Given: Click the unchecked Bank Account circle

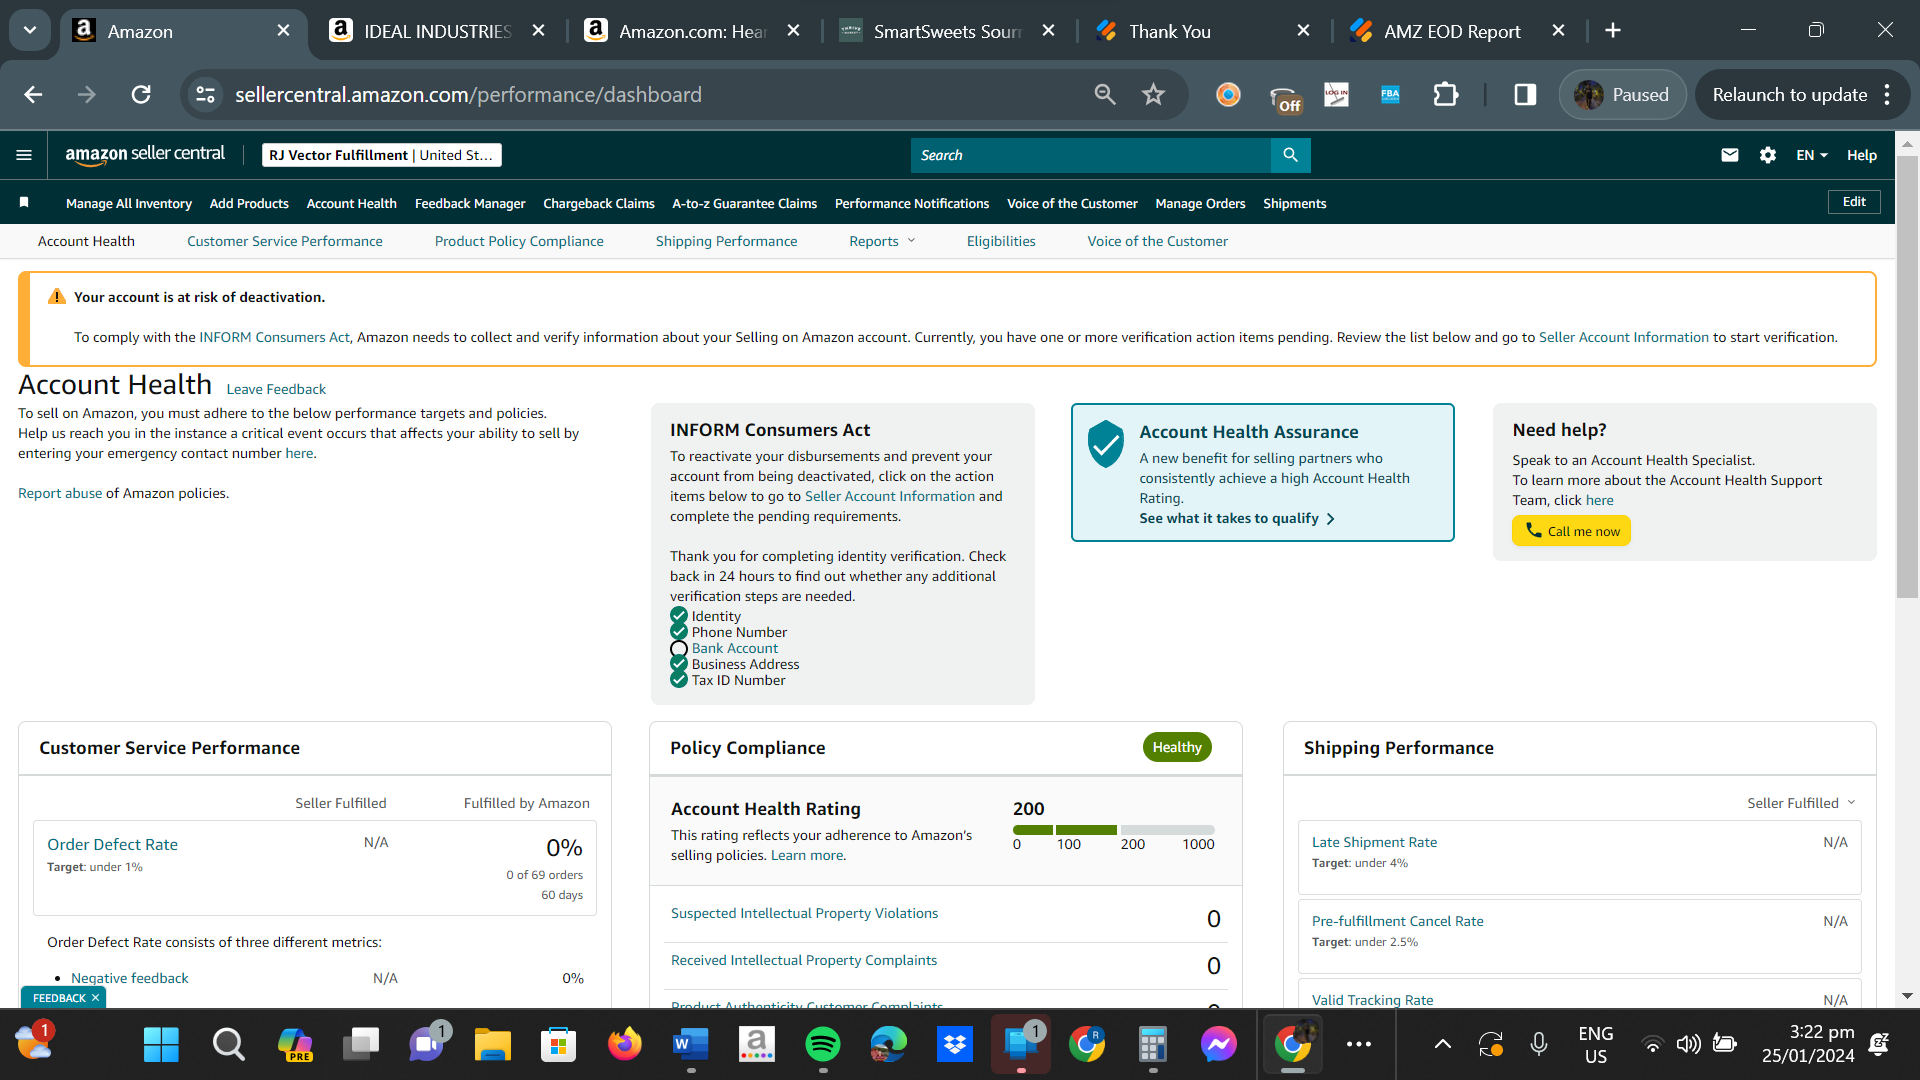Looking at the screenshot, I should (x=679, y=649).
